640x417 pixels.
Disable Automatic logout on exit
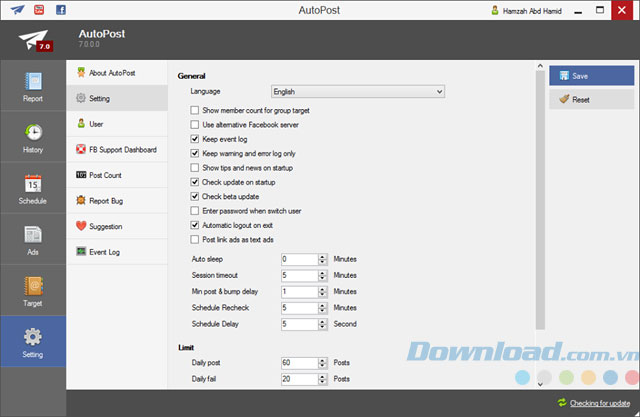195,226
